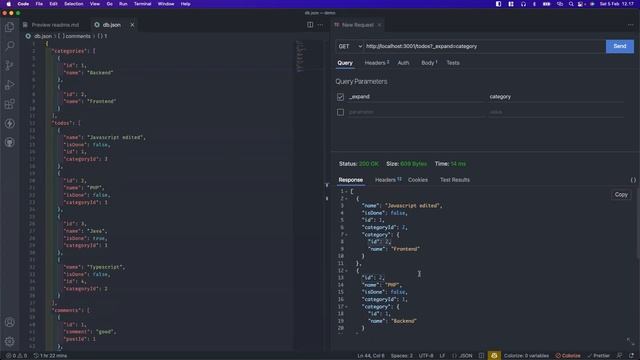This screenshot has height=360, width=640.
Task: Open the response Headers tab
Action: pos(388,180)
